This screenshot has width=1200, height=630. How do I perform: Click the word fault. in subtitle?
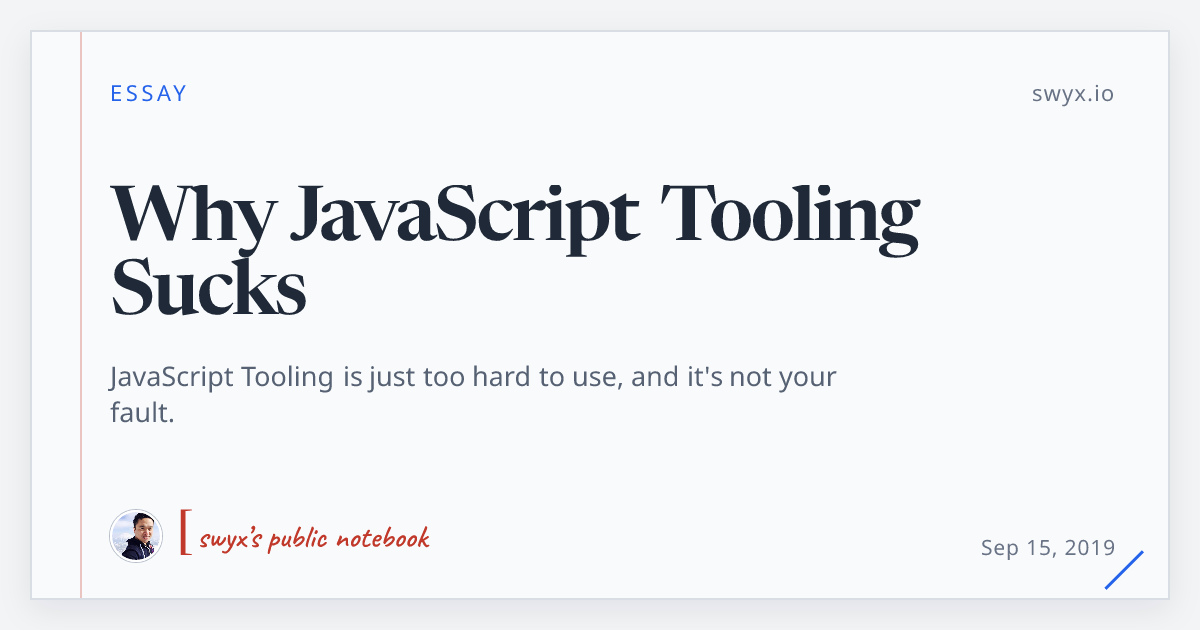pyautogui.click(x=143, y=412)
